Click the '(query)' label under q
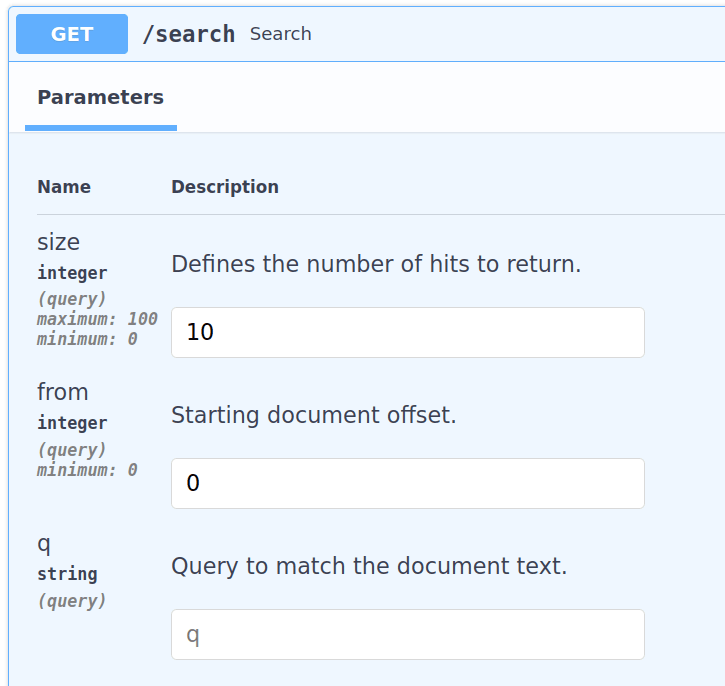This screenshot has width=725, height=686. (x=72, y=601)
